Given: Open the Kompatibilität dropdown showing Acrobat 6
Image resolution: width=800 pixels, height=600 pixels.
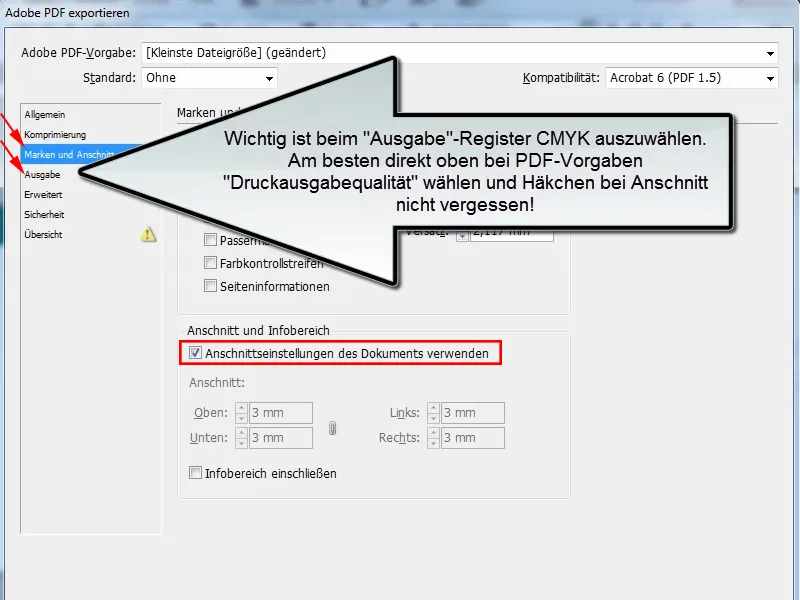Looking at the screenshot, I should click(x=692, y=78).
